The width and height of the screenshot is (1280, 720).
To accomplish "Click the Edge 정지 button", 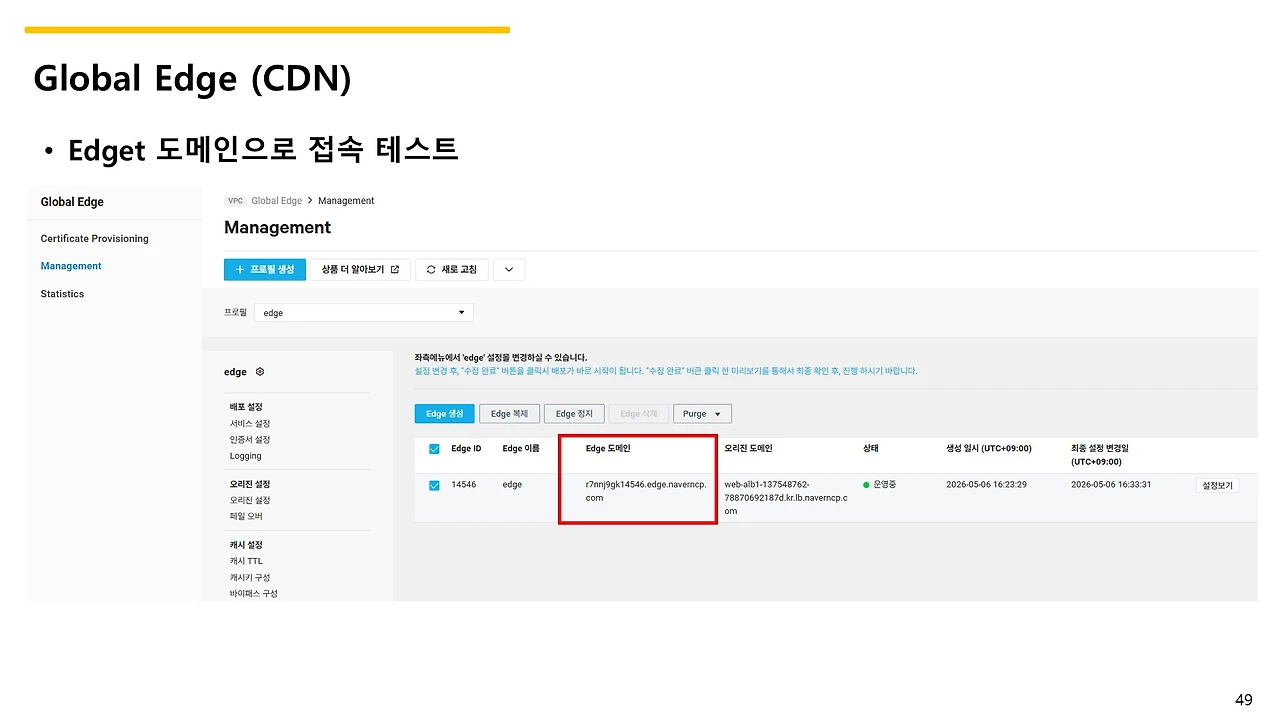I will coord(574,414).
